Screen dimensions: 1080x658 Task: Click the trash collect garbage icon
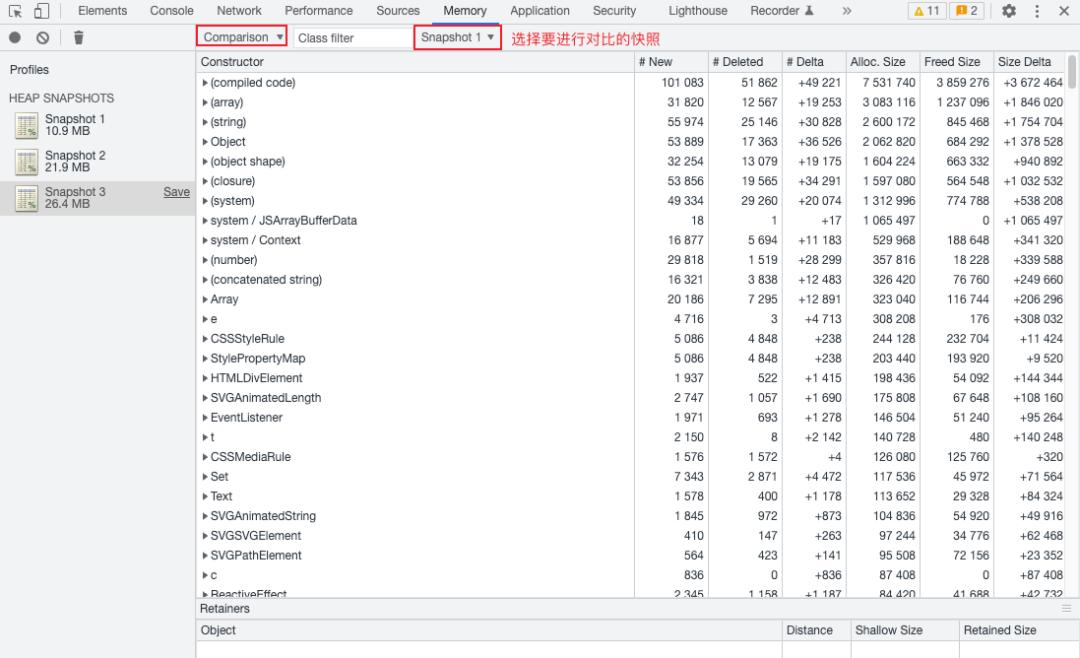point(79,37)
